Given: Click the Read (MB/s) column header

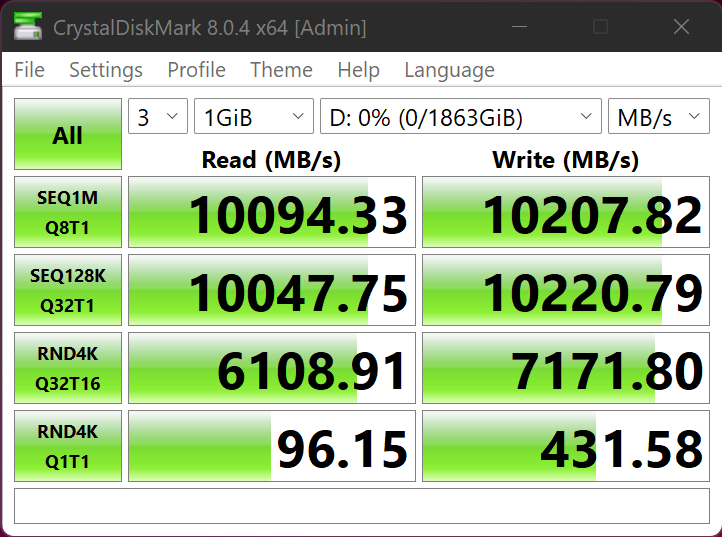Looking at the screenshot, I should 271,160.
